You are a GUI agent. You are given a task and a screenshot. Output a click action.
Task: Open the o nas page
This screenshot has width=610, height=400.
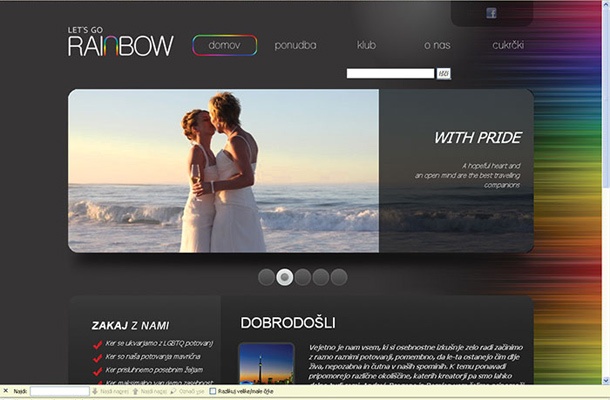436,45
